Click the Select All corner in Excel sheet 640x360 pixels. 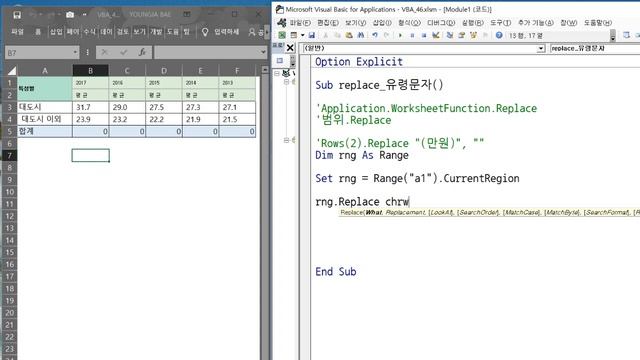(11, 71)
